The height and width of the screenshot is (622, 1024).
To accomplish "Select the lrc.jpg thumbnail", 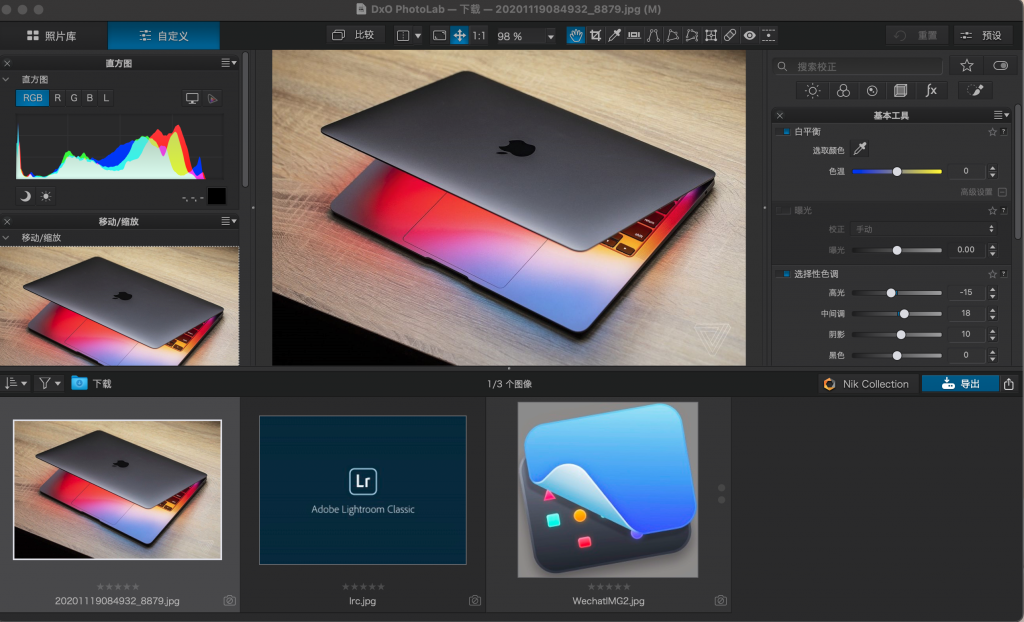I will tap(363, 490).
